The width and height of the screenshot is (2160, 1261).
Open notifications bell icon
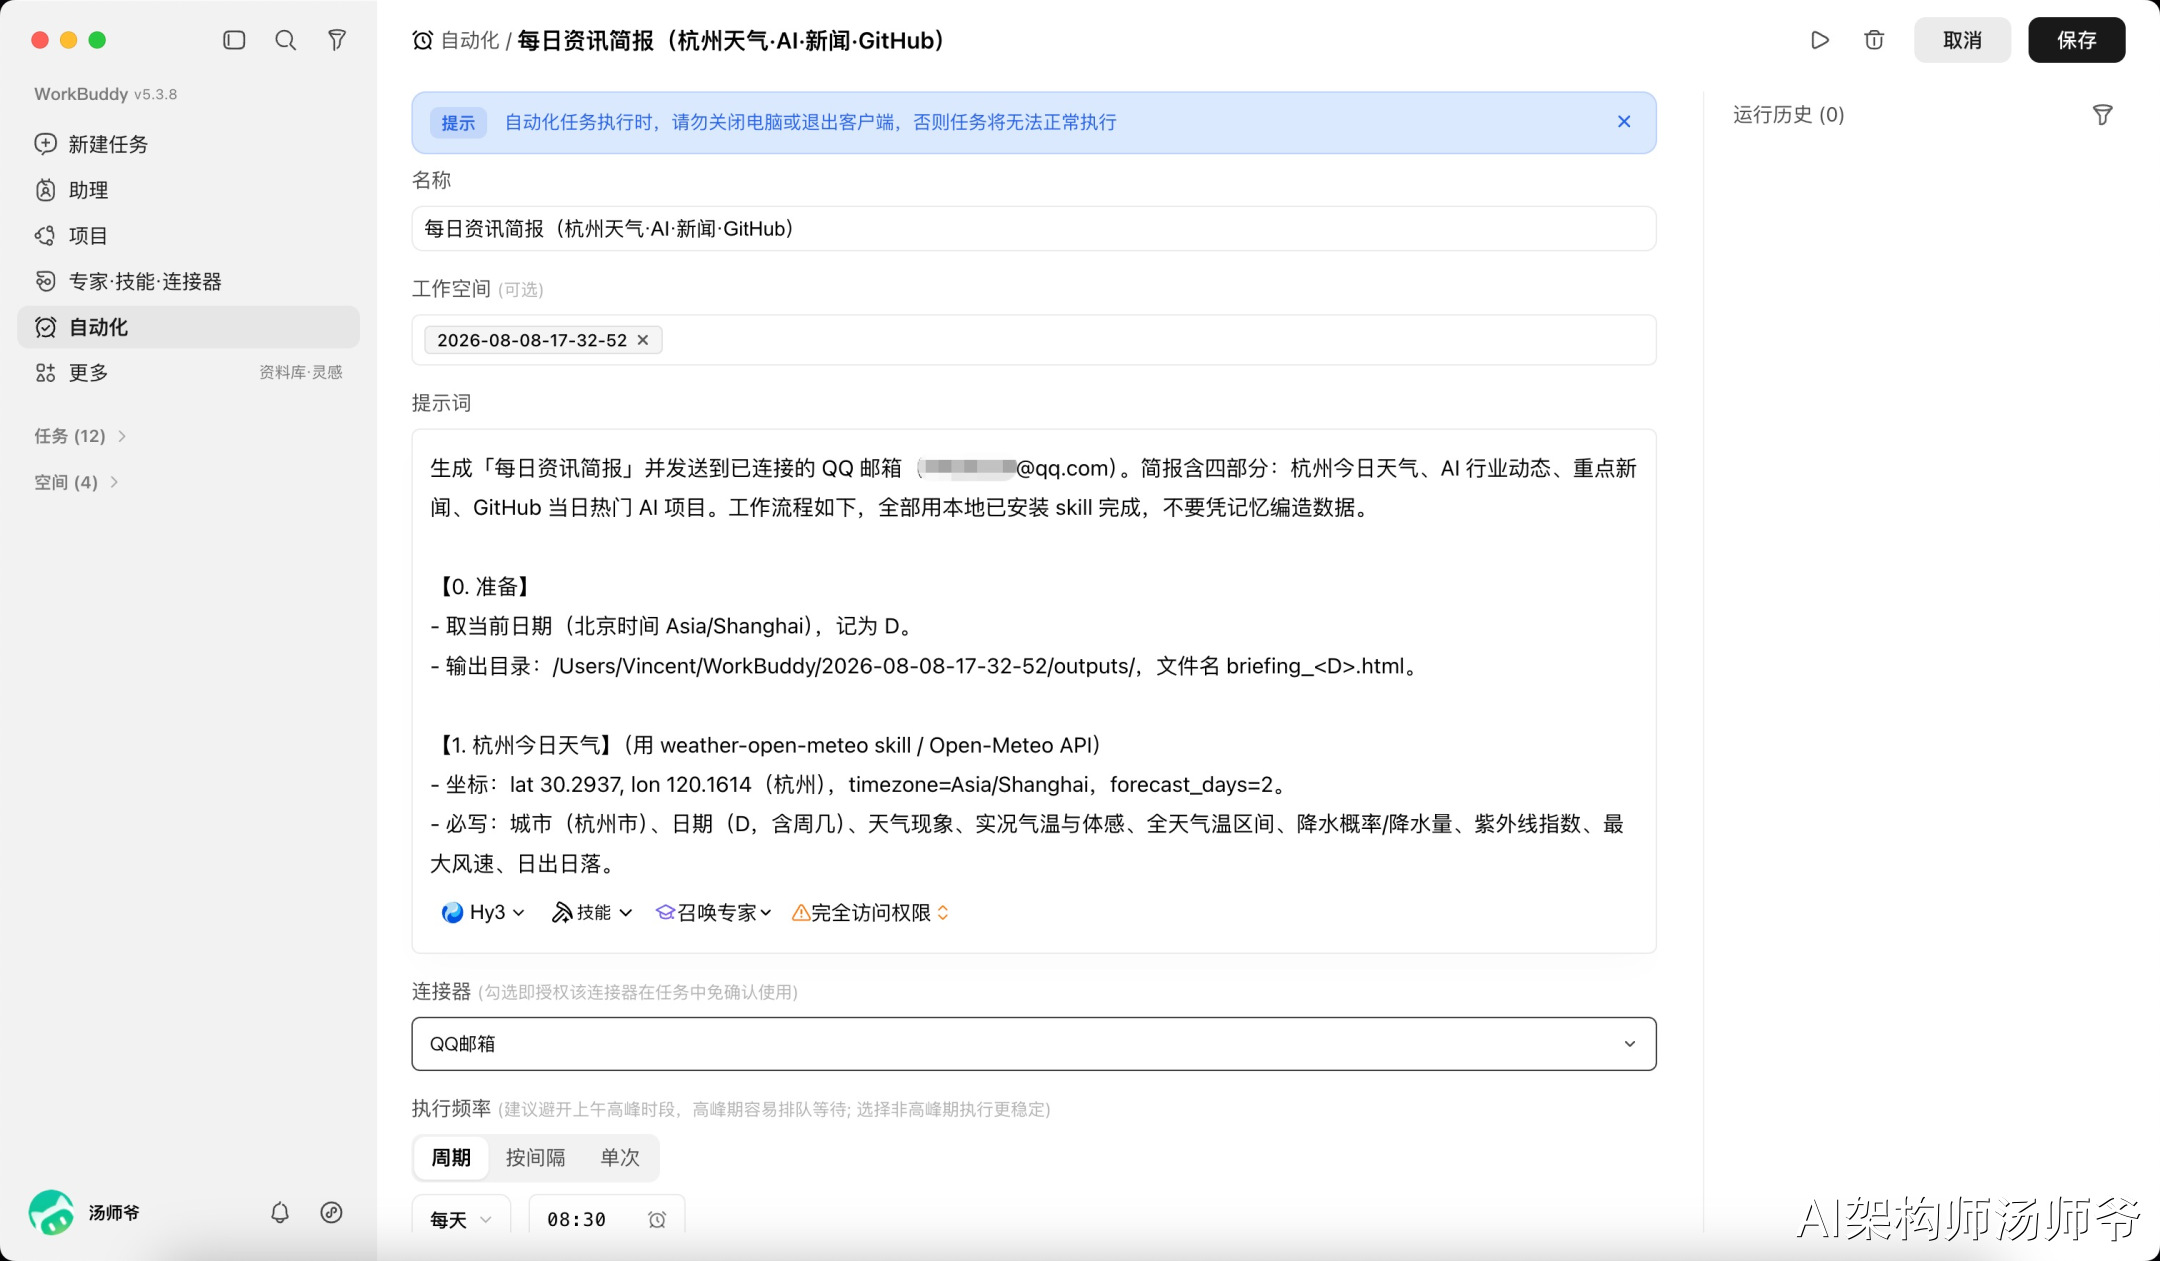[x=280, y=1212]
